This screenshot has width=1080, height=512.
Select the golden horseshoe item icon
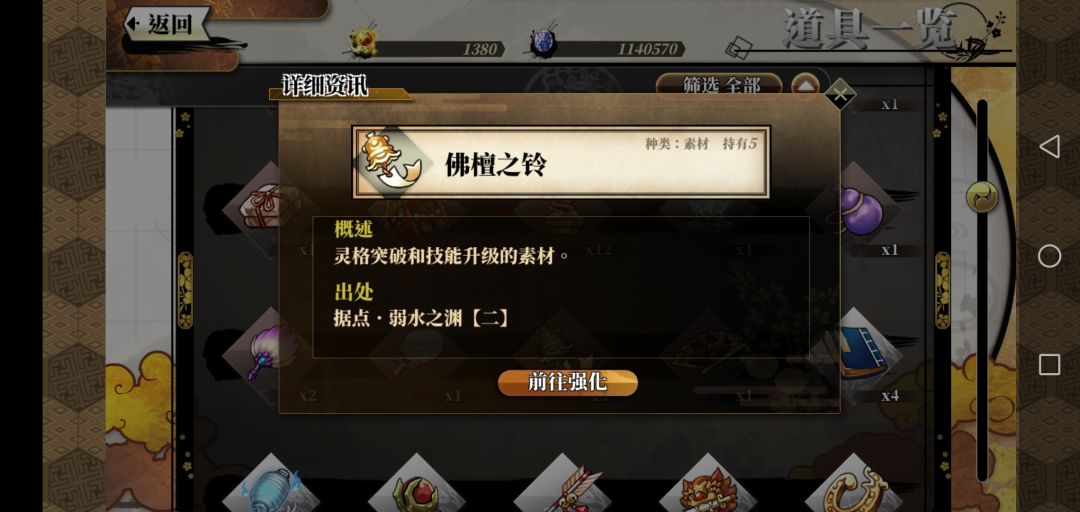(x=854, y=487)
